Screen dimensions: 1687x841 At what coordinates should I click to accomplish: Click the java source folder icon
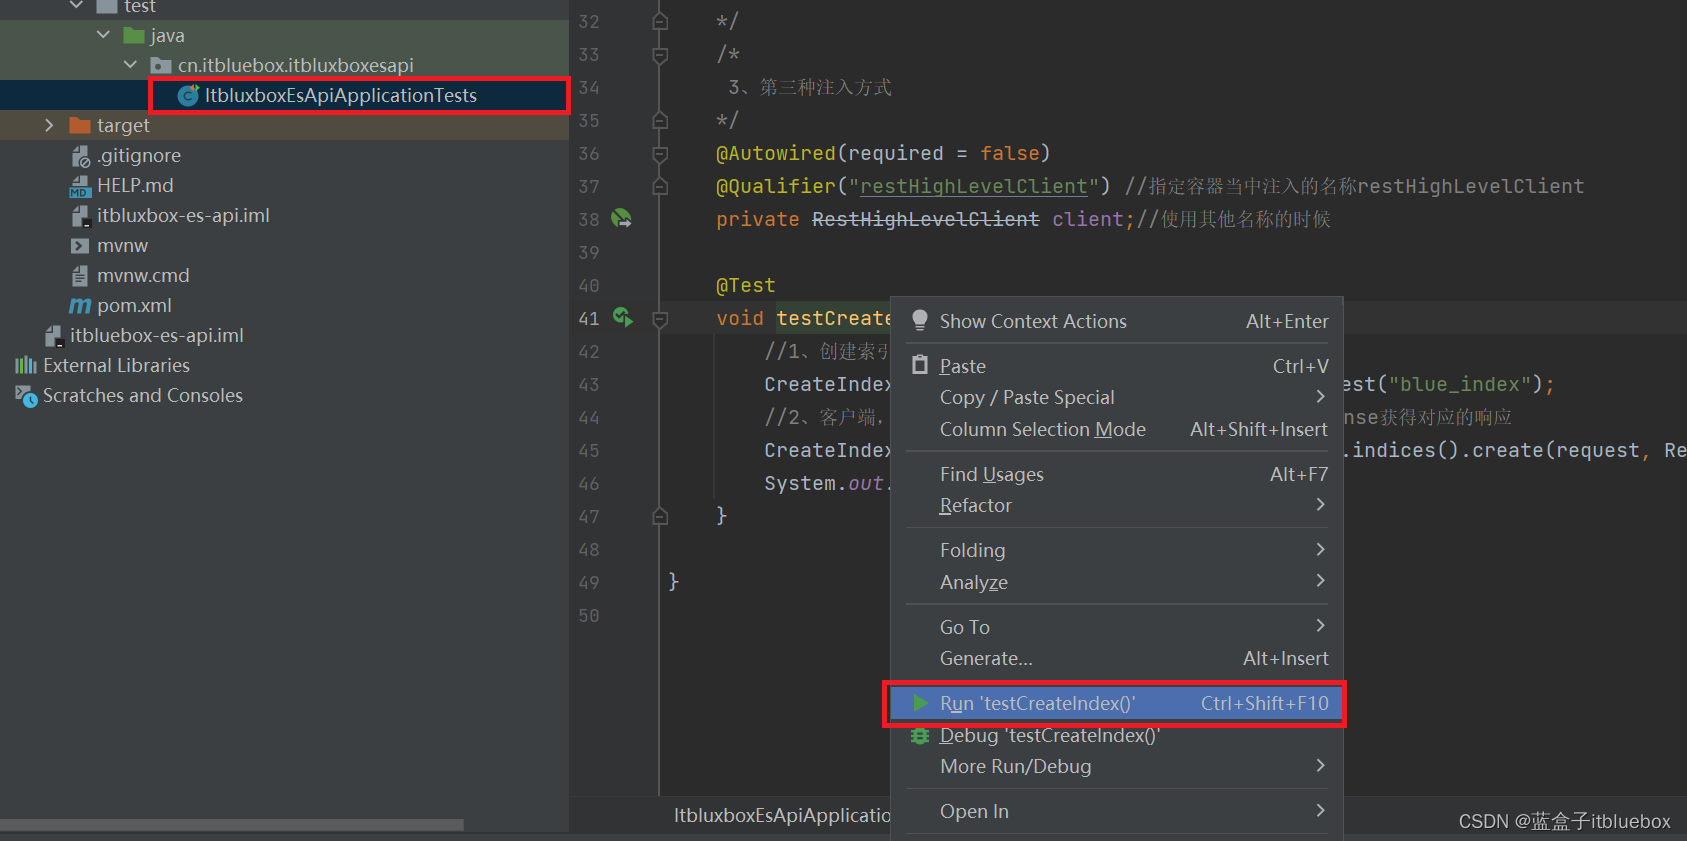click(x=134, y=35)
